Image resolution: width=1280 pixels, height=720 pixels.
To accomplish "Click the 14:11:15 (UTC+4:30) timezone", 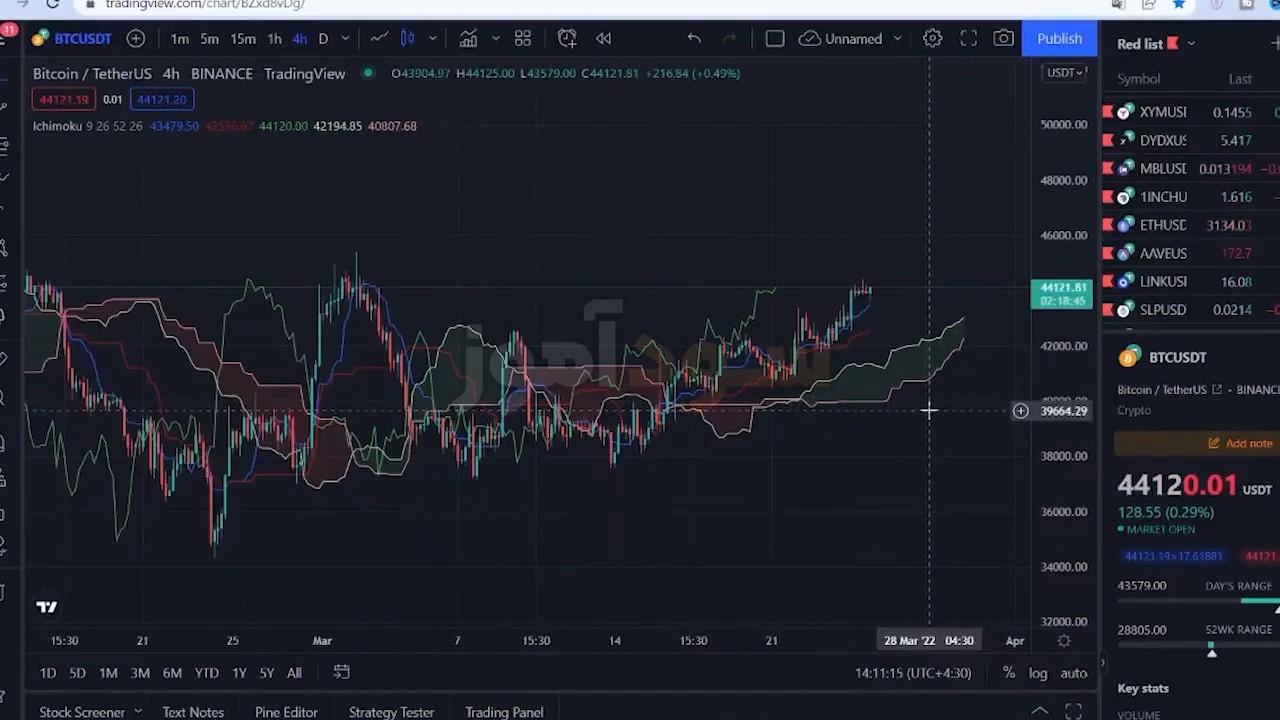I will 913,673.
